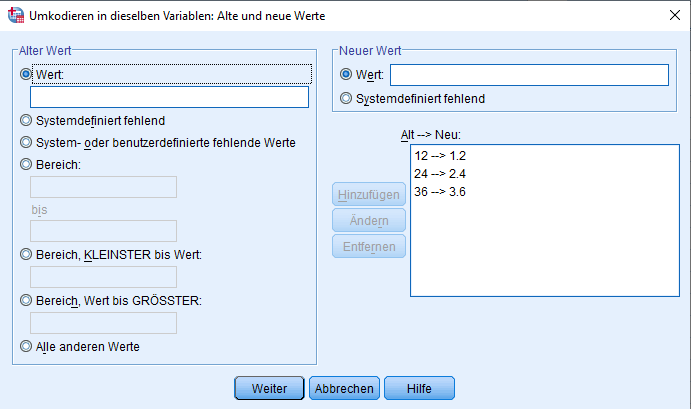Click the old value 'Wert' text field
Screen dimensions: 691x409
tap(170, 97)
